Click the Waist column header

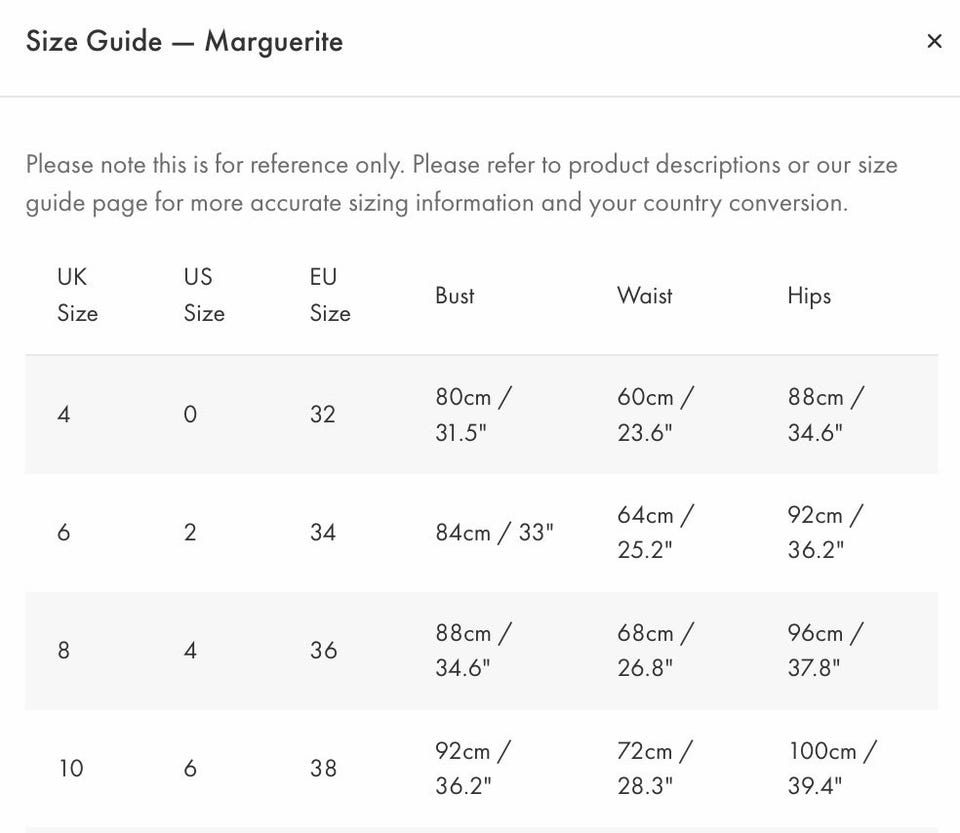pos(645,296)
